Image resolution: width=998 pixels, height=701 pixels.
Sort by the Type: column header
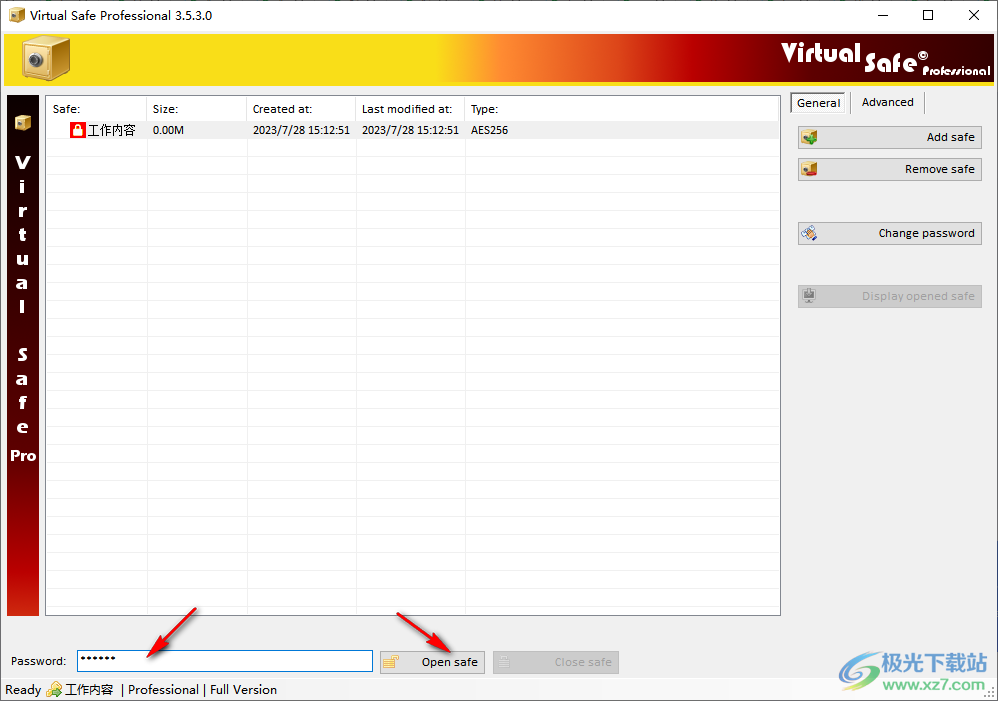pos(622,109)
